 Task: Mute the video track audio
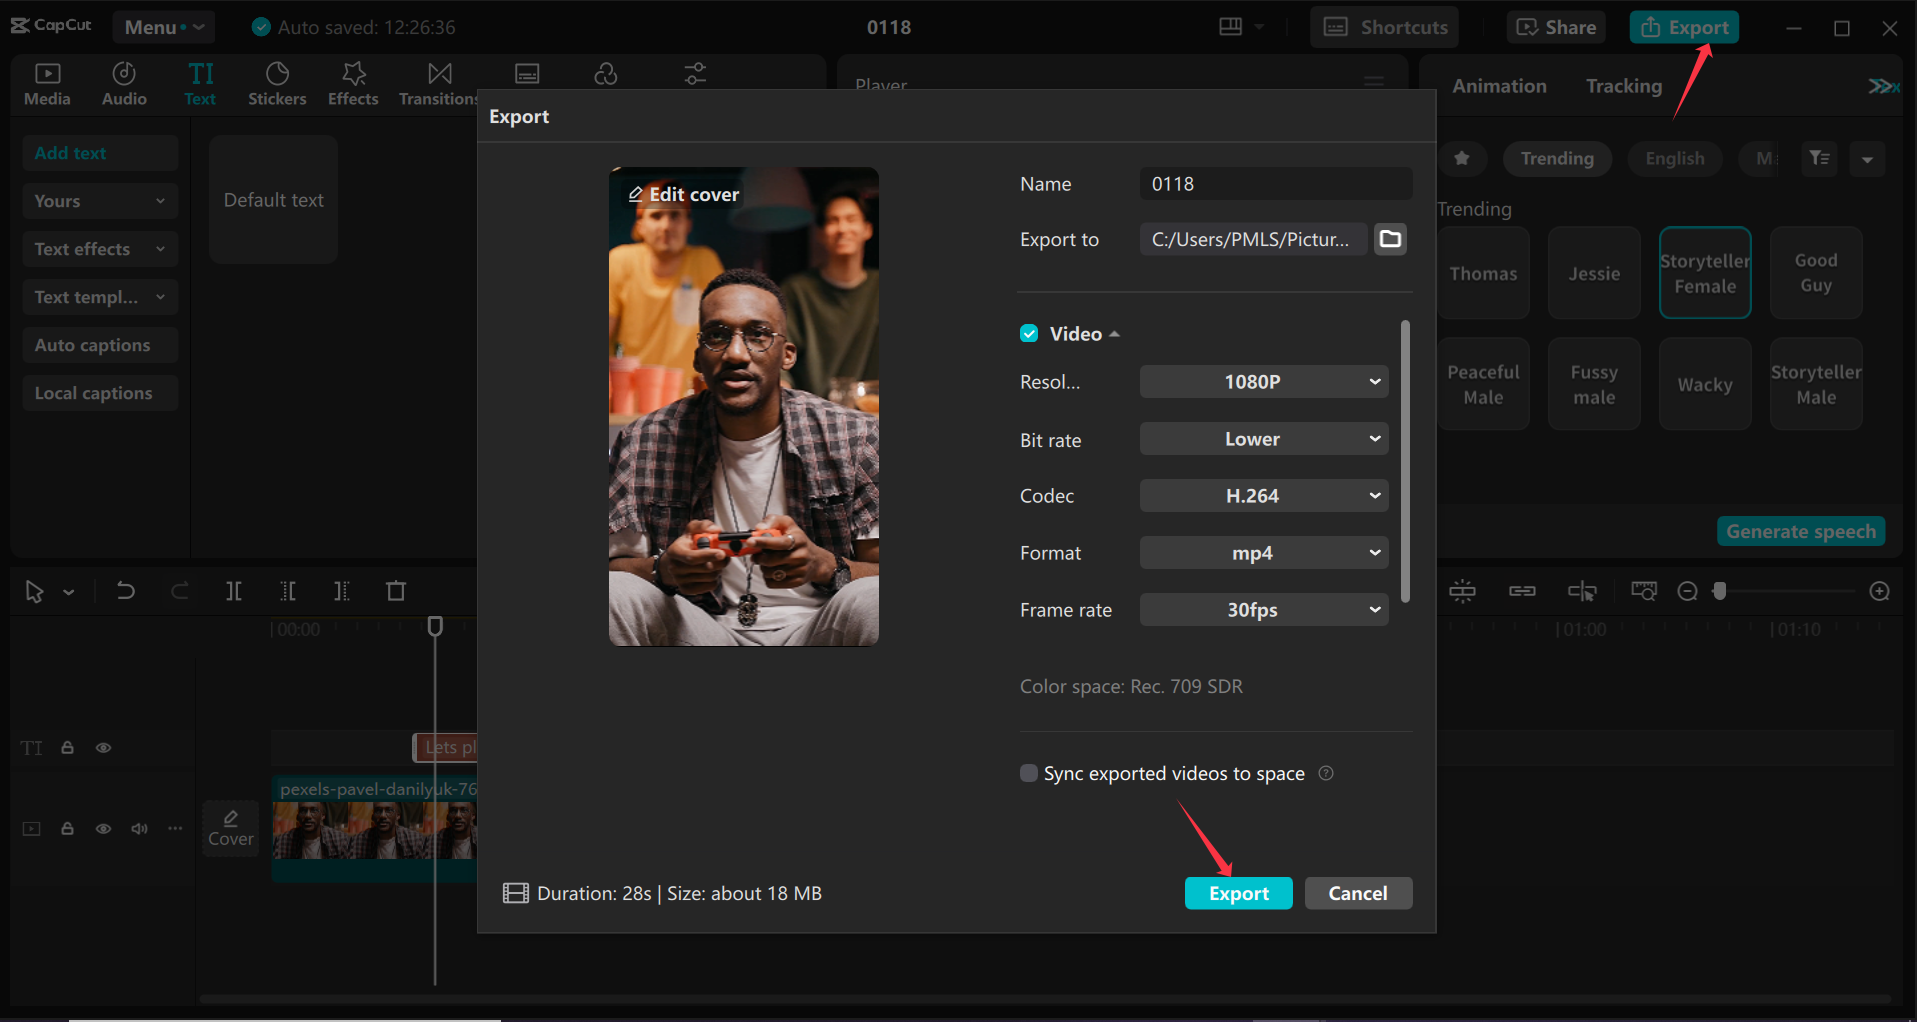pos(140,828)
